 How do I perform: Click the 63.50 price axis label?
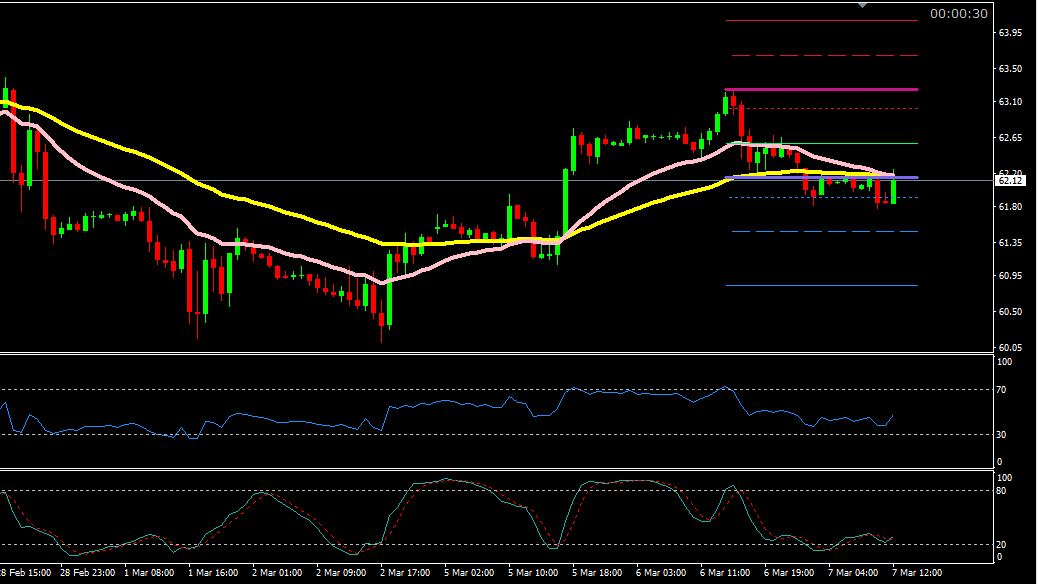click(1010, 69)
